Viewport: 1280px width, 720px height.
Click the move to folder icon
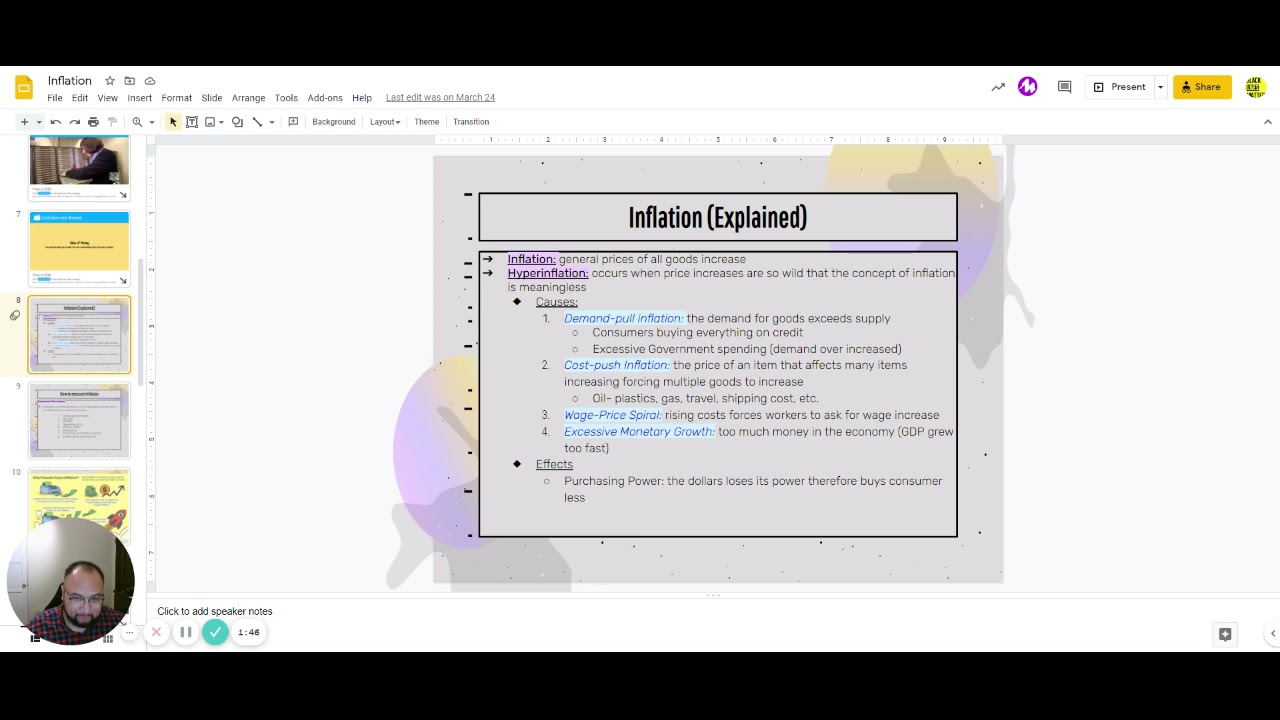[129, 81]
